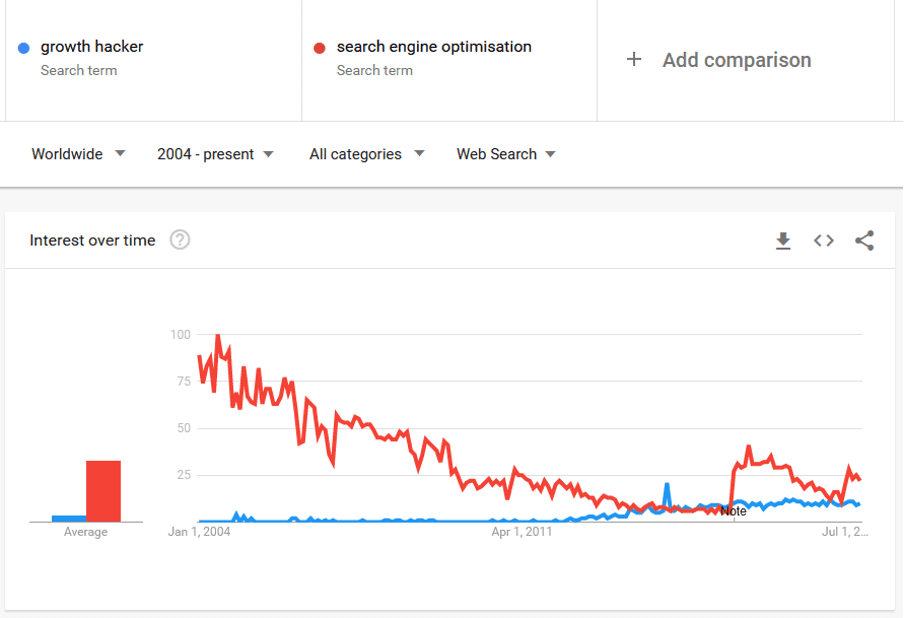The image size is (904, 618).
Task: Select the red Average bar
Action: (103, 491)
